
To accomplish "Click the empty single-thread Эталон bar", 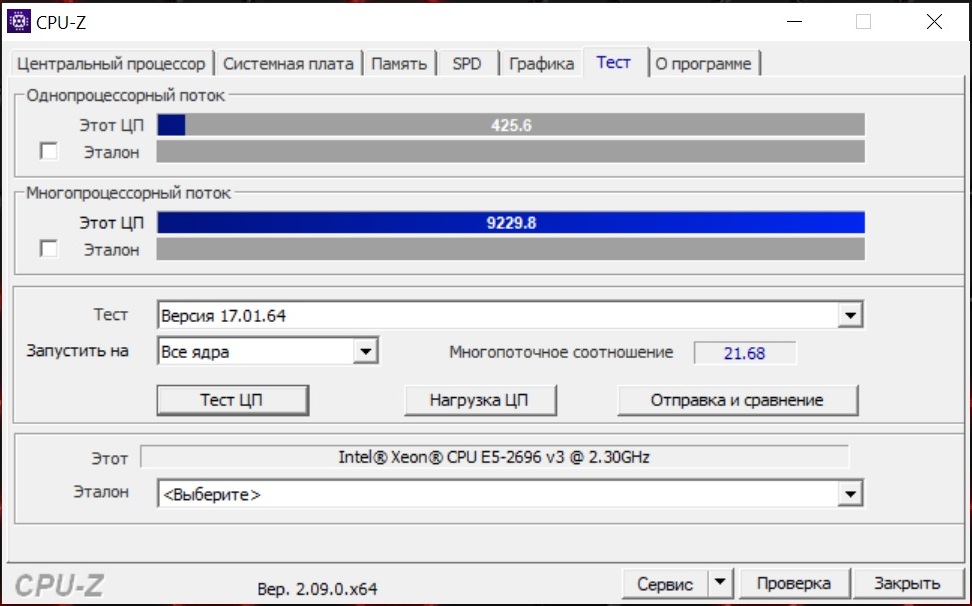I will click(x=511, y=151).
